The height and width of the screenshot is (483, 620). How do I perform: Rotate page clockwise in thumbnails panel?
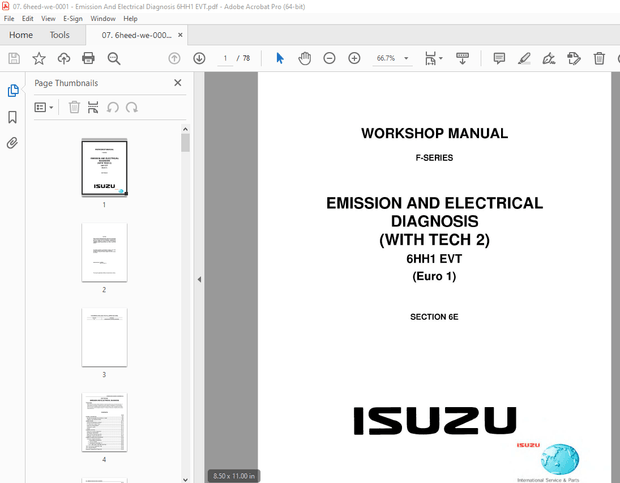point(132,107)
